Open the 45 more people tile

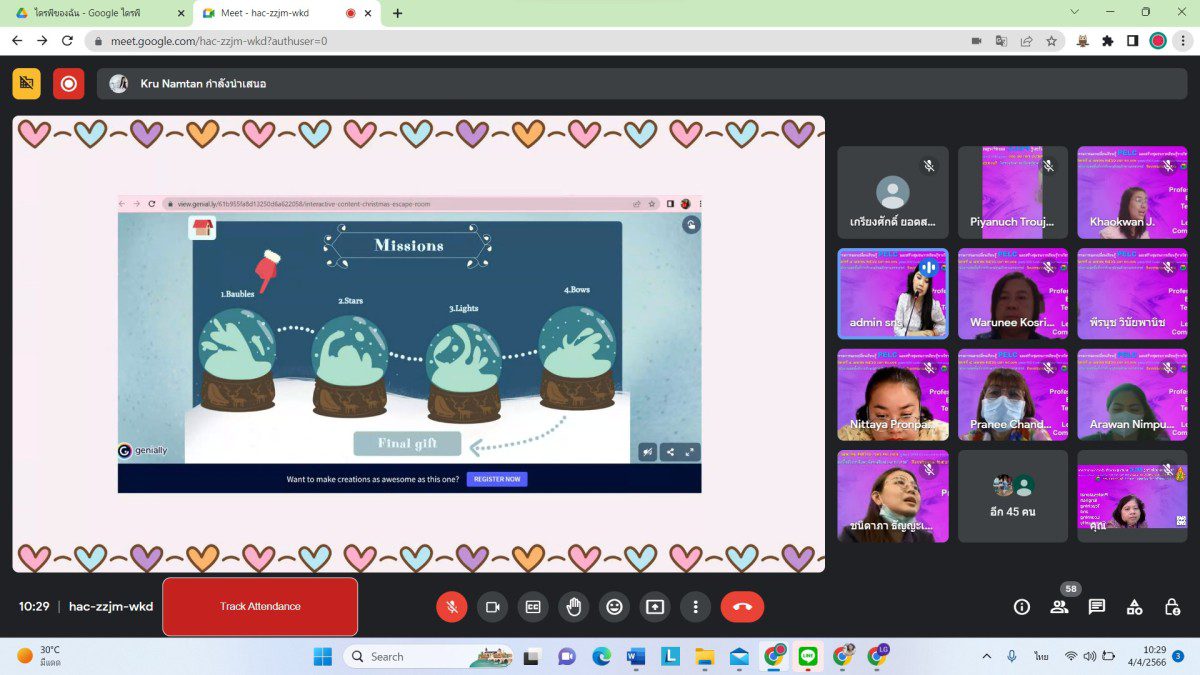tap(1013, 496)
